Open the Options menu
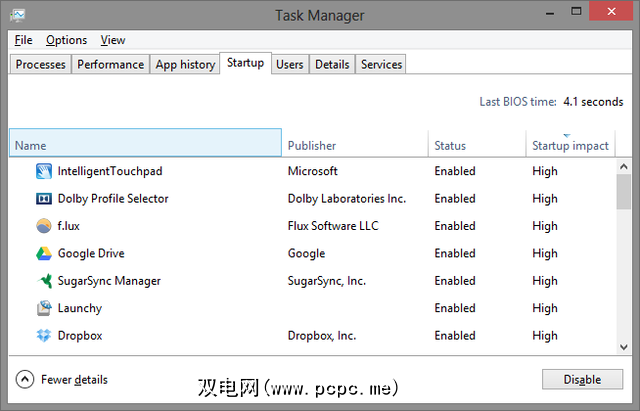 click(x=66, y=40)
